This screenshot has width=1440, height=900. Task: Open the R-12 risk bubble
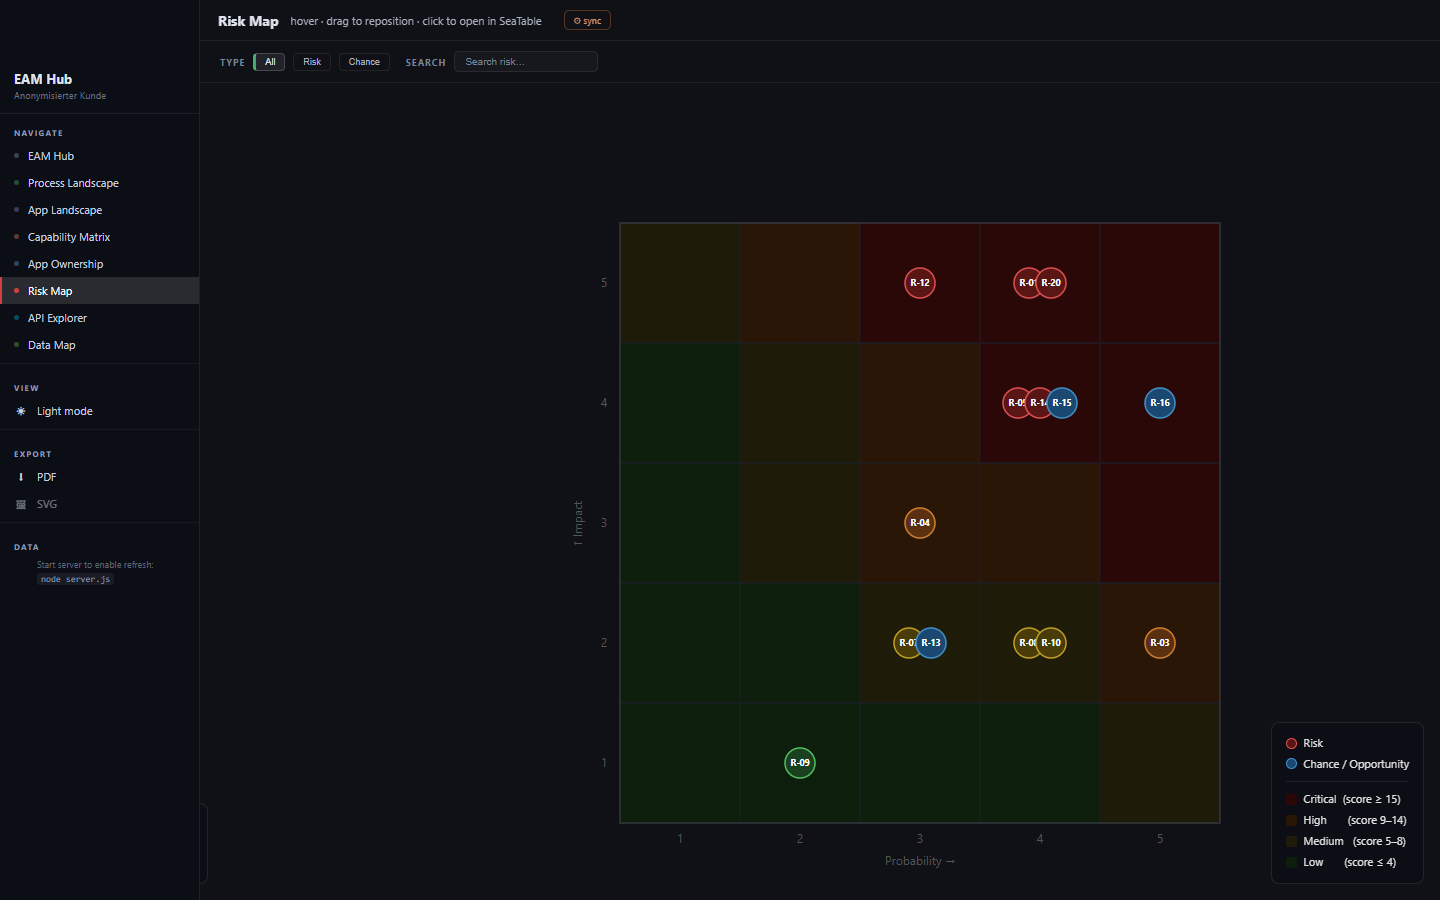point(919,283)
